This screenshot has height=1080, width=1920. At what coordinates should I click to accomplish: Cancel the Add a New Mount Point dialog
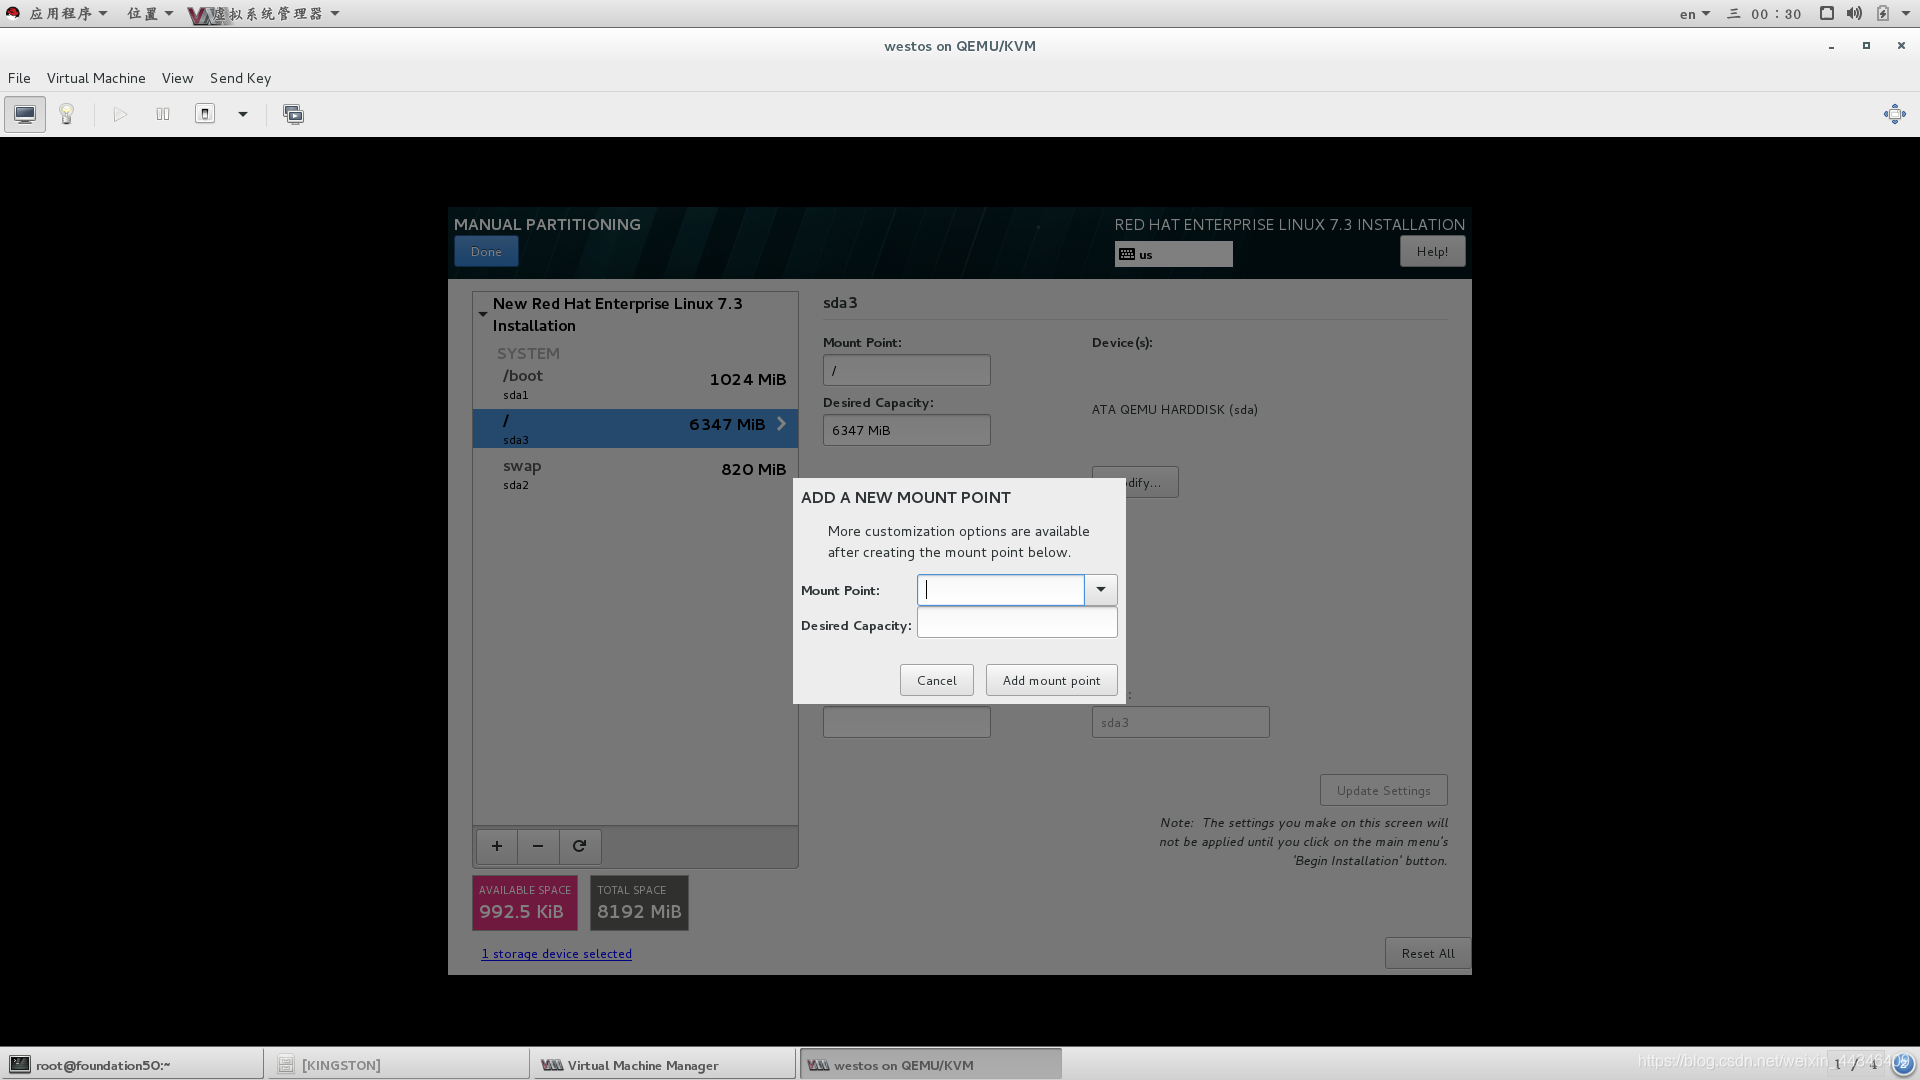[936, 680]
